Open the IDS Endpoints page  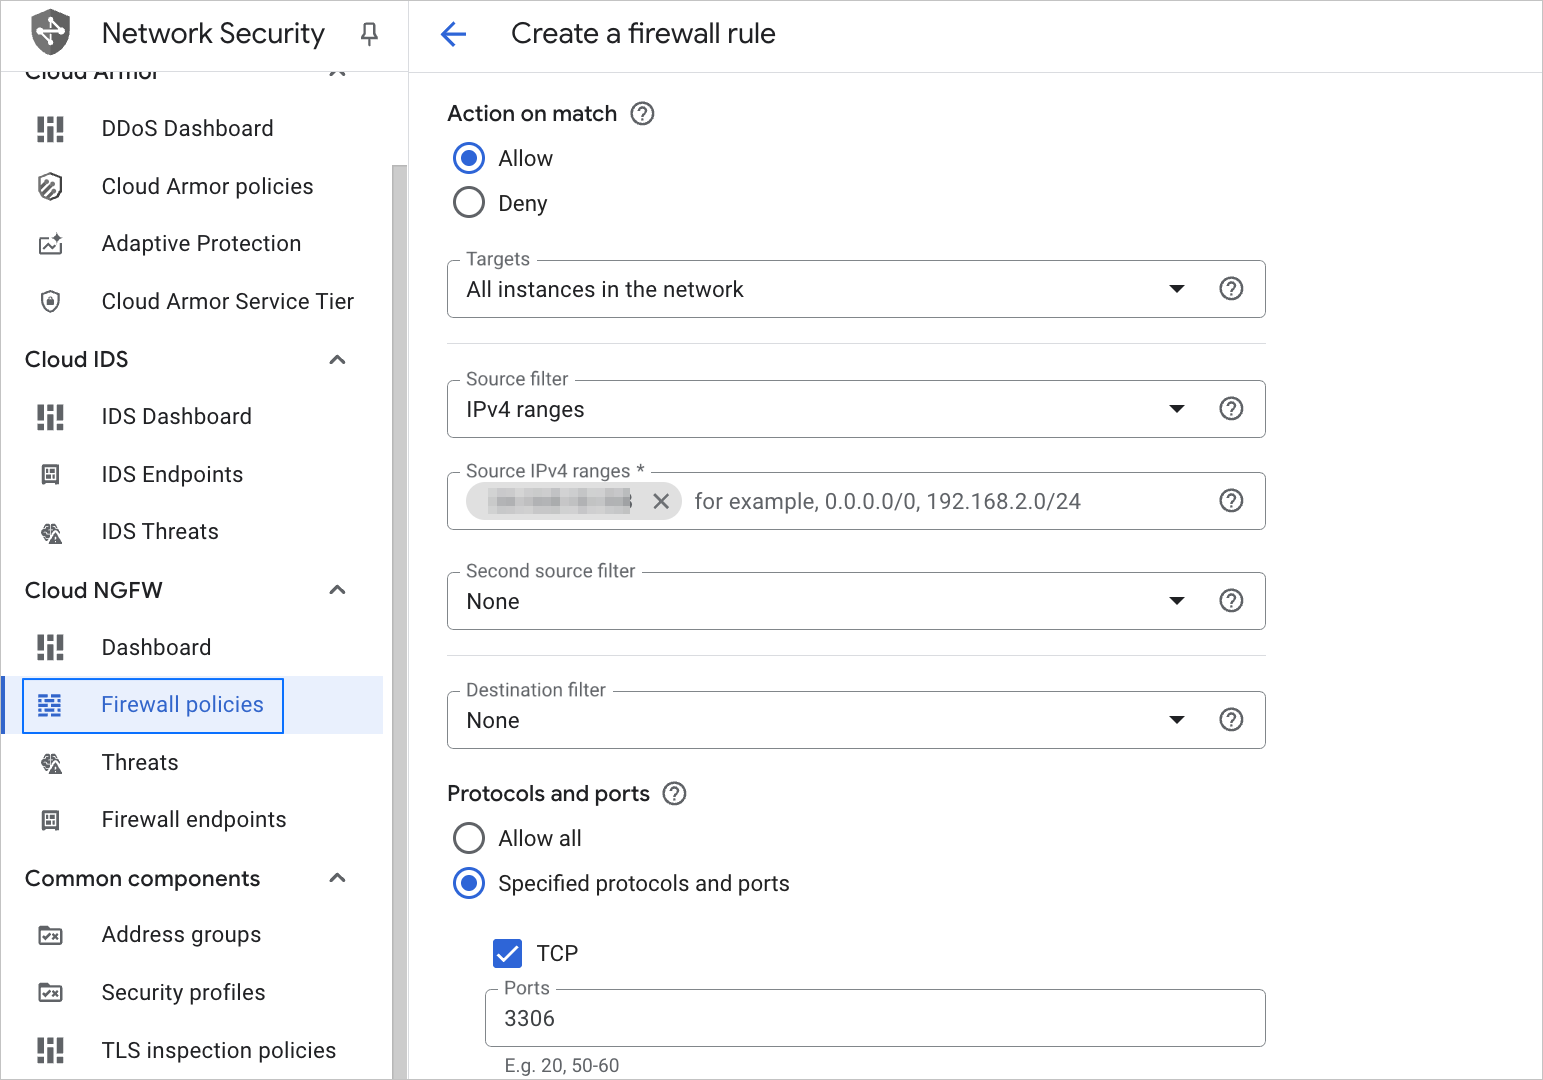(x=172, y=475)
